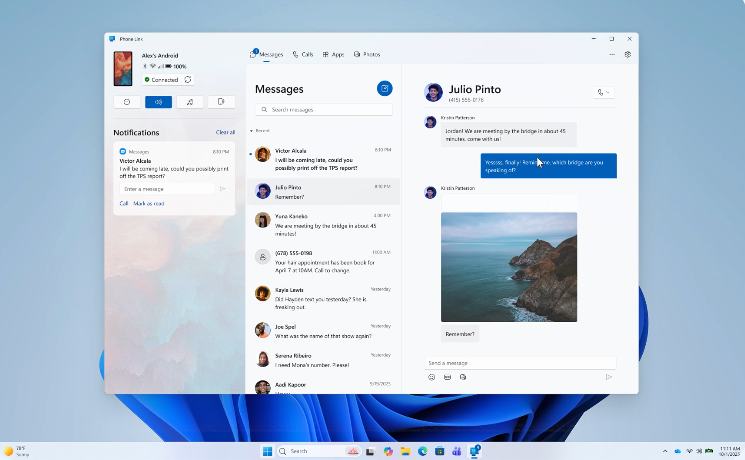Focus the notification reply 'Enter a message' field

click(167, 189)
